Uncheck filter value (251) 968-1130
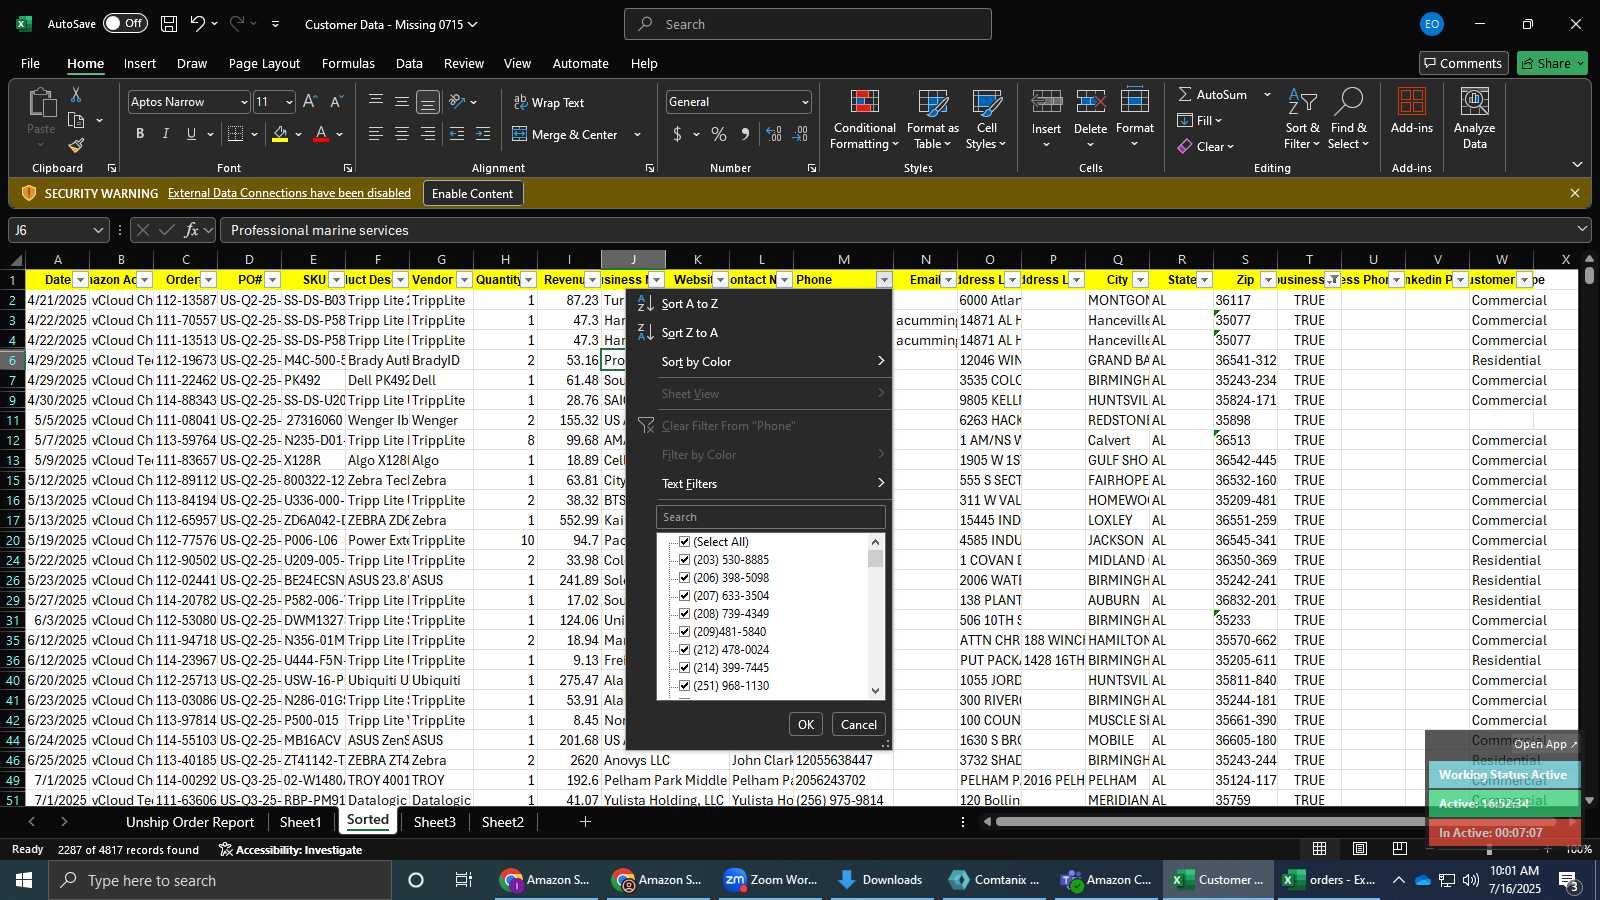1600x900 pixels. click(685, 686)
